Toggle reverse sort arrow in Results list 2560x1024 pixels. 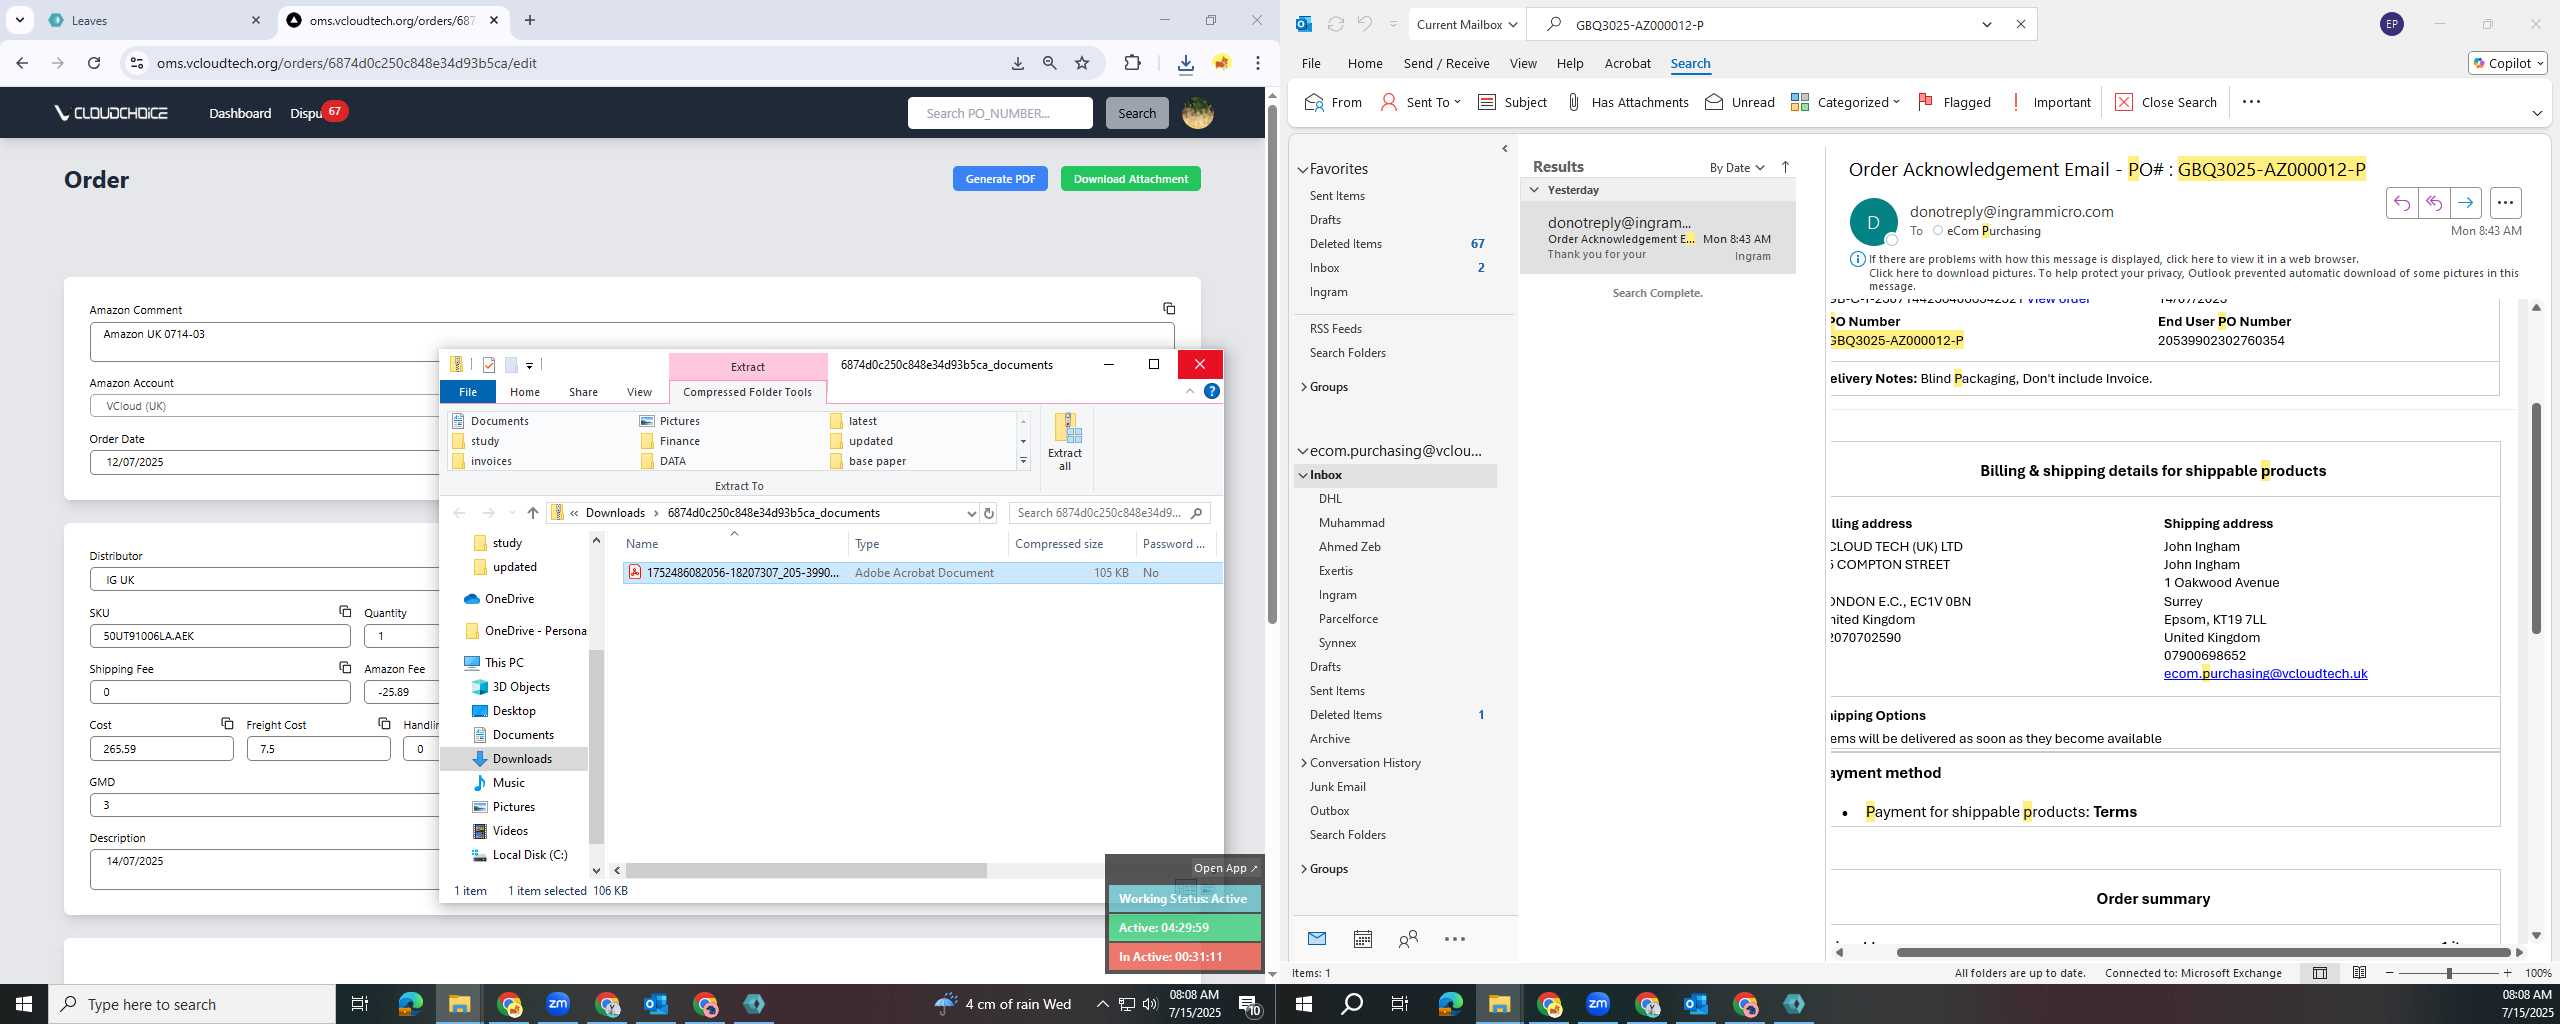(1785, 167)
